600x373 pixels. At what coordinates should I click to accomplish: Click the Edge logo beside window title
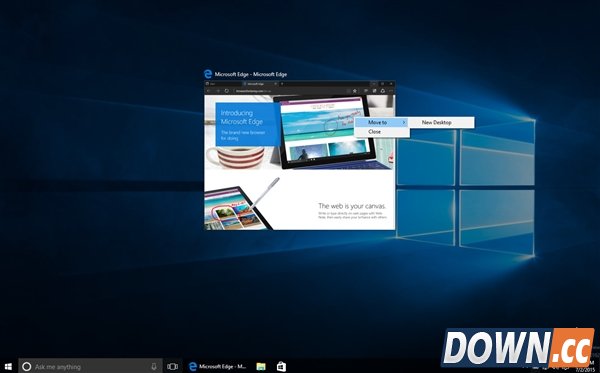(208, 74)
